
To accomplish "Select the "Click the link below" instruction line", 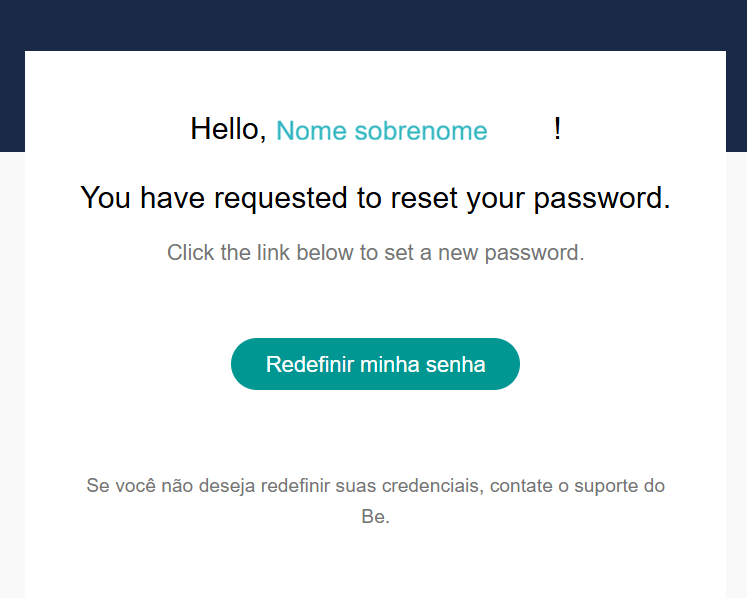I will 375,252.
